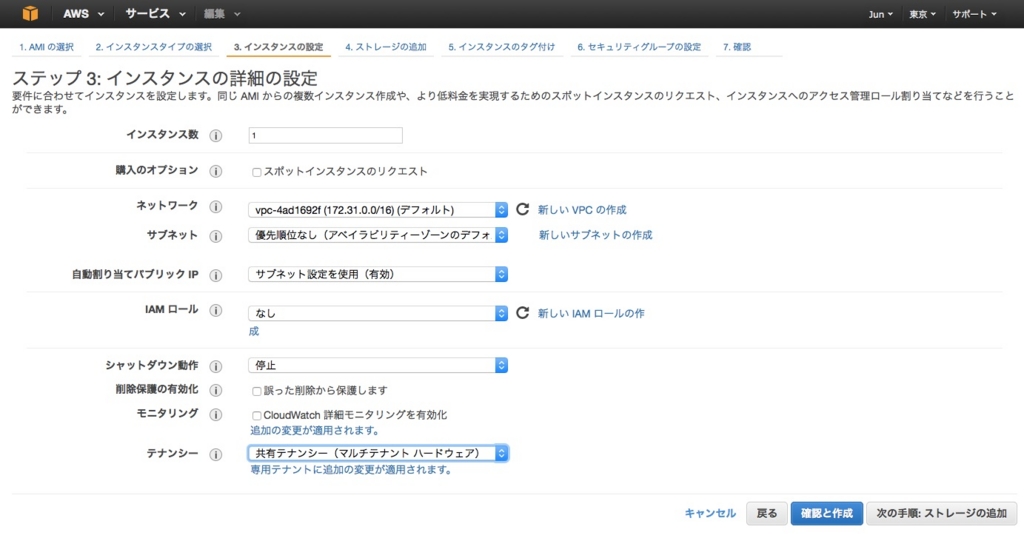
Task: Open the 東京 region menu
Action: coord(922,14)
